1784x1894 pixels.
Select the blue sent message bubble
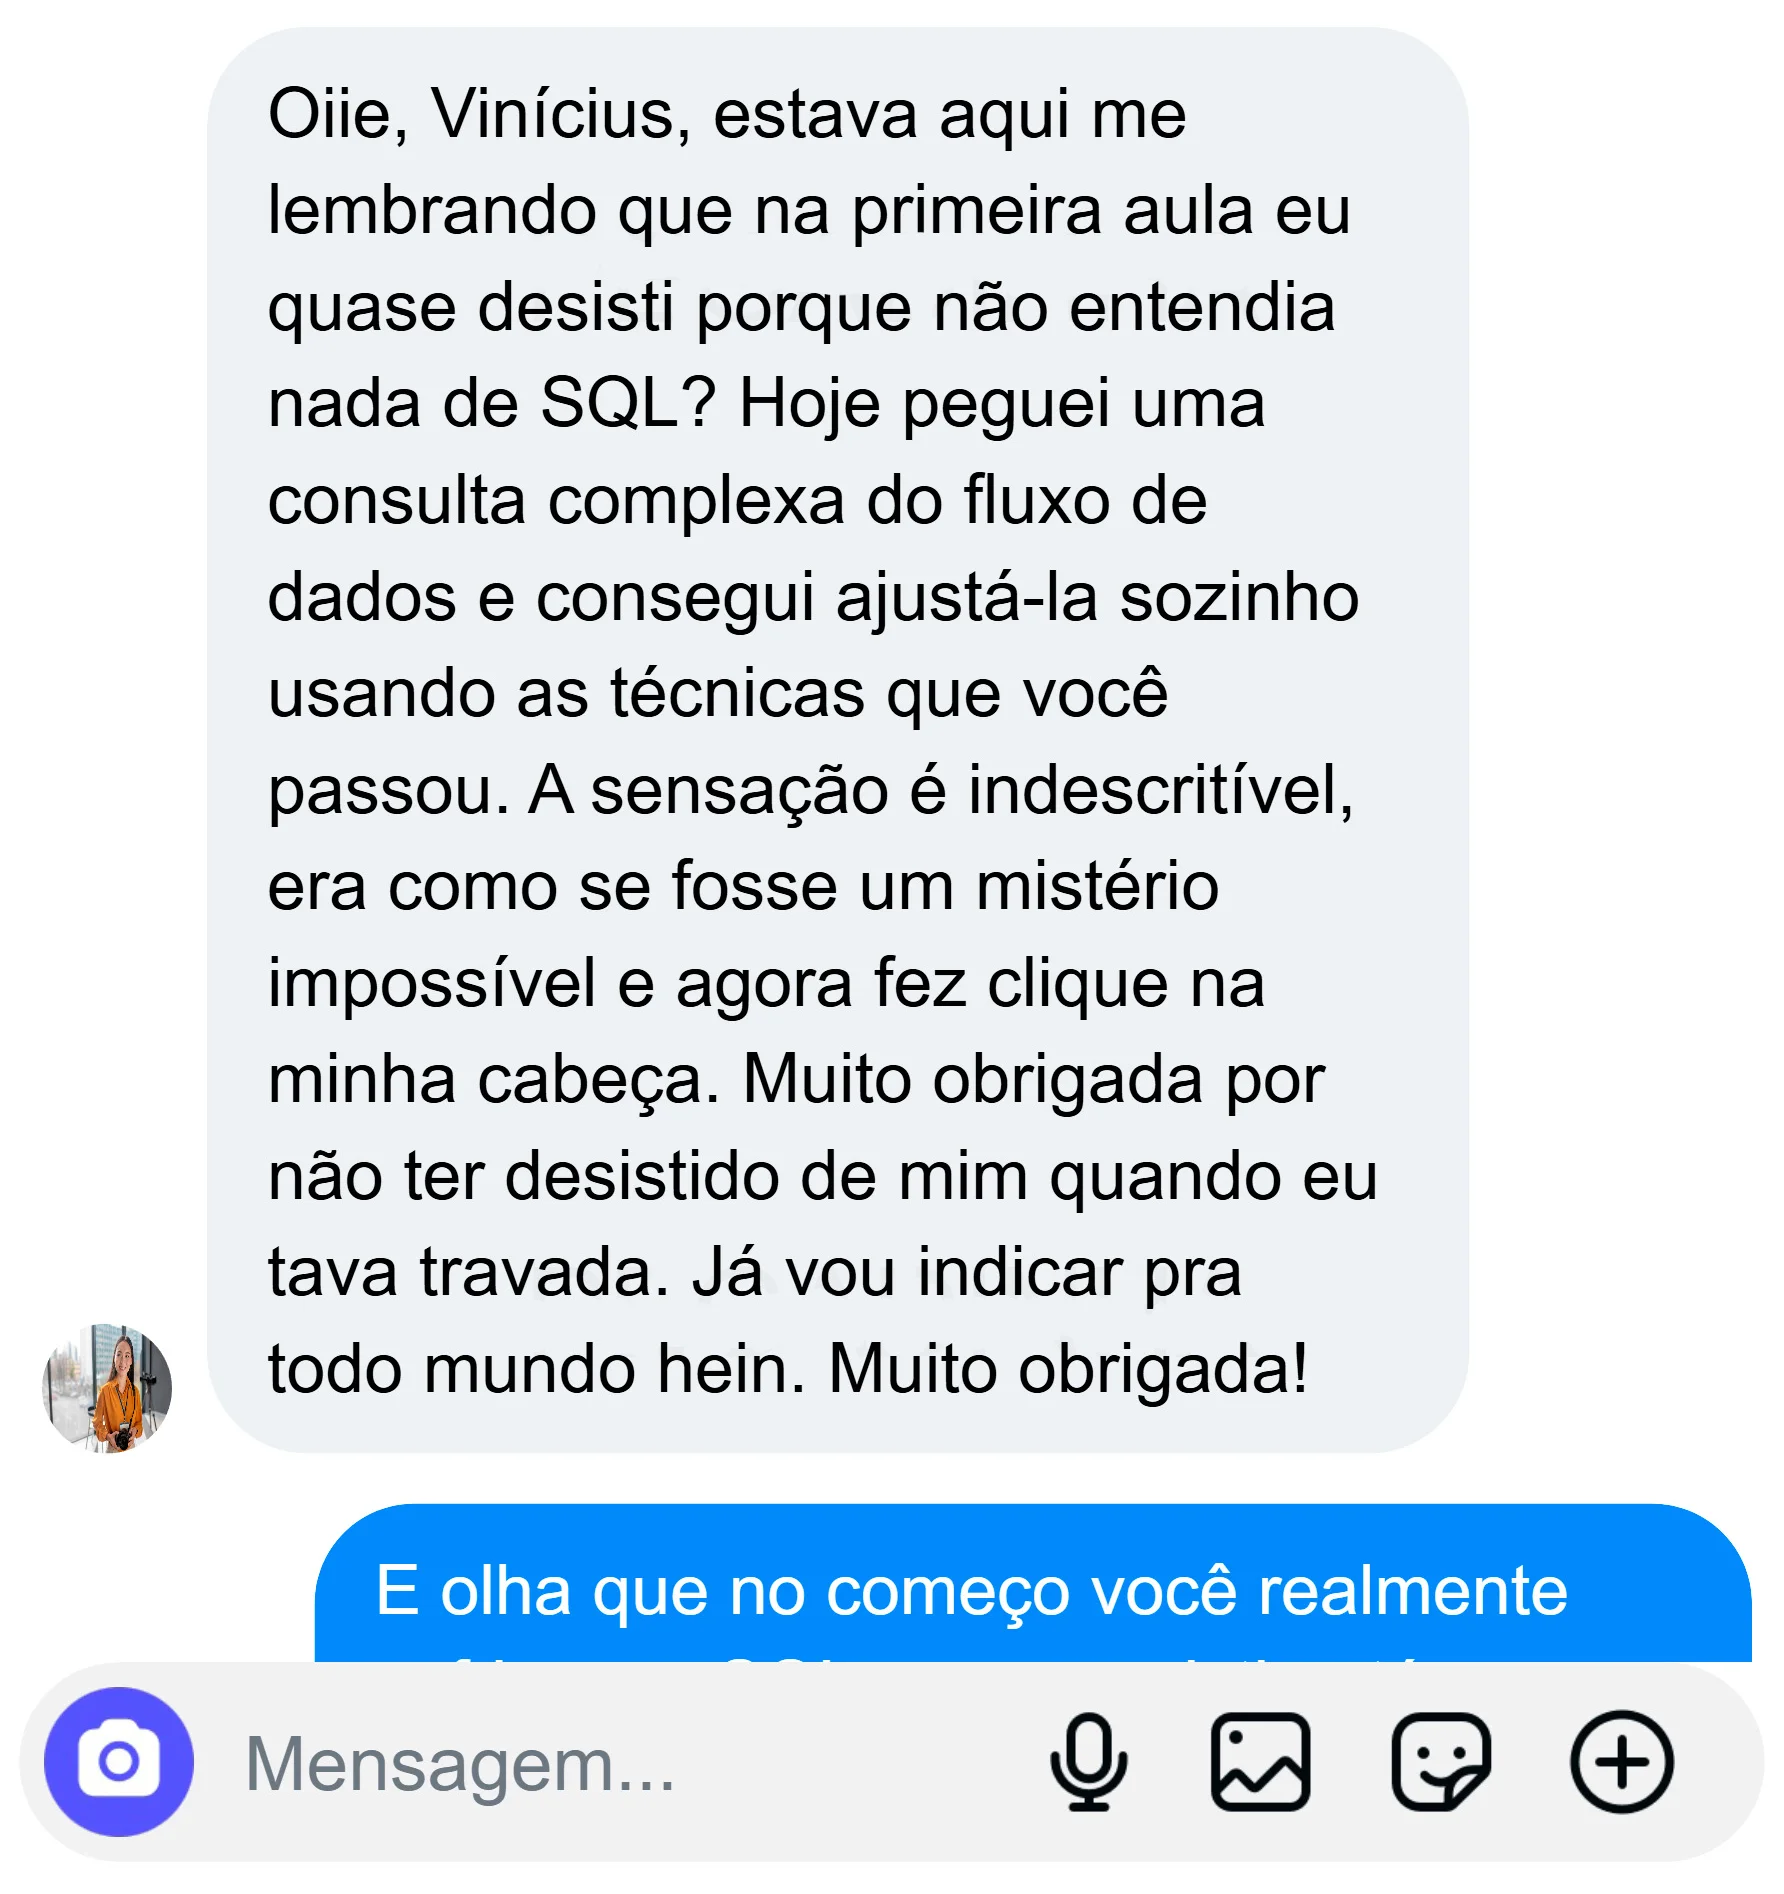(x=1032, y=1584)
